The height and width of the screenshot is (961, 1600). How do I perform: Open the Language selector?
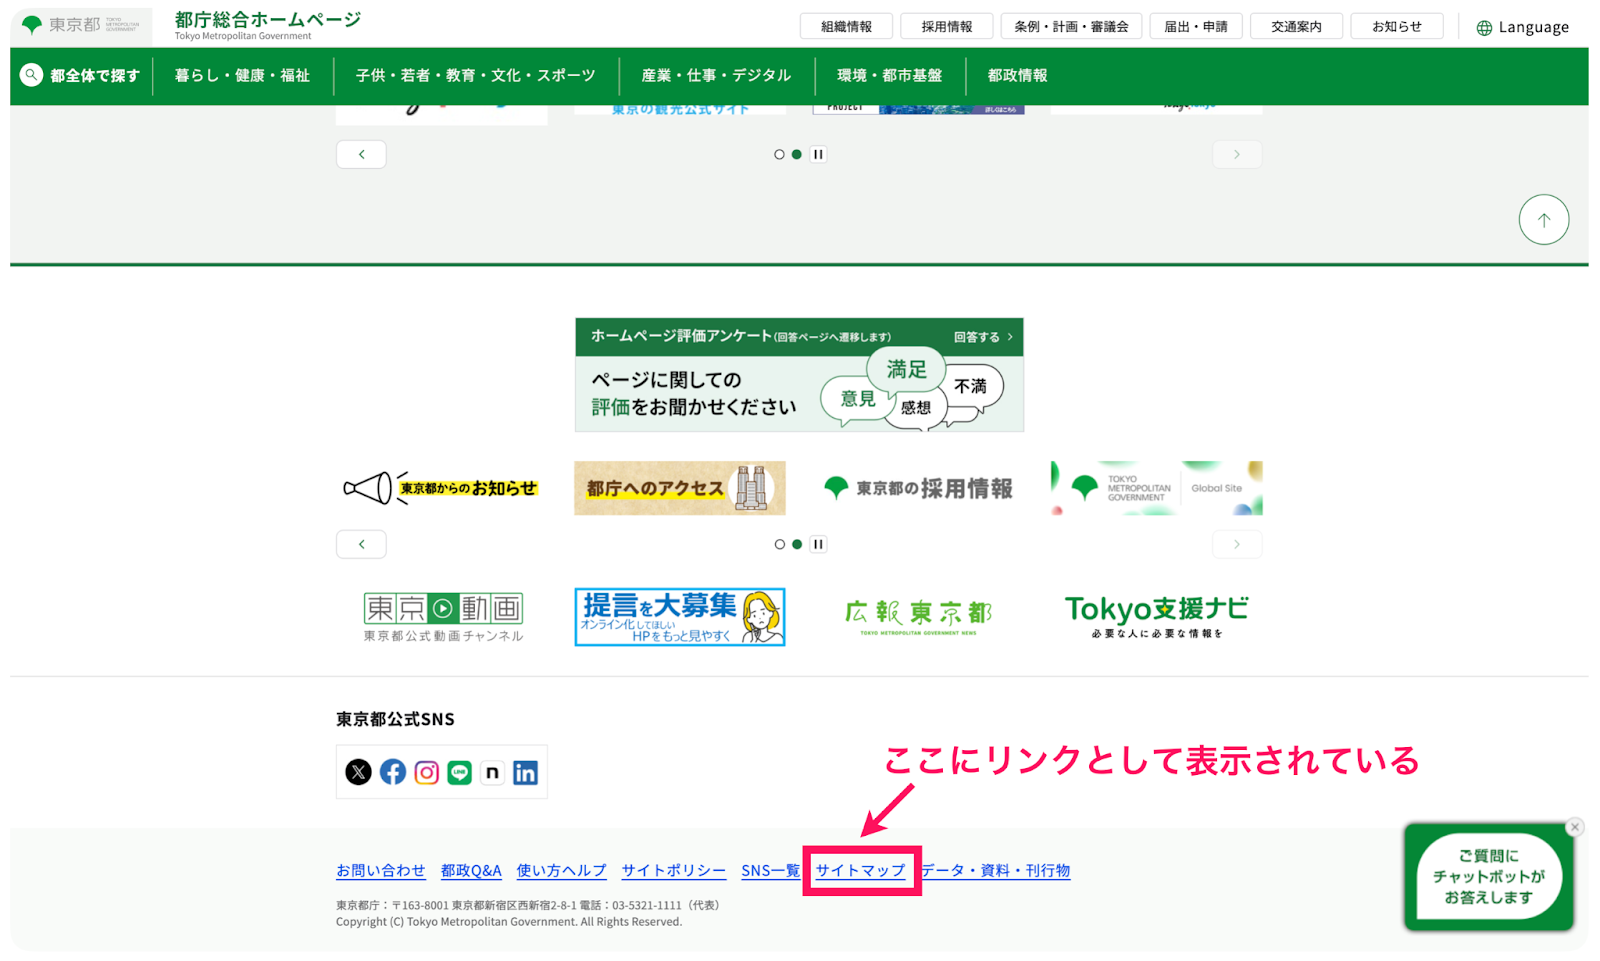coord(1522,26)
